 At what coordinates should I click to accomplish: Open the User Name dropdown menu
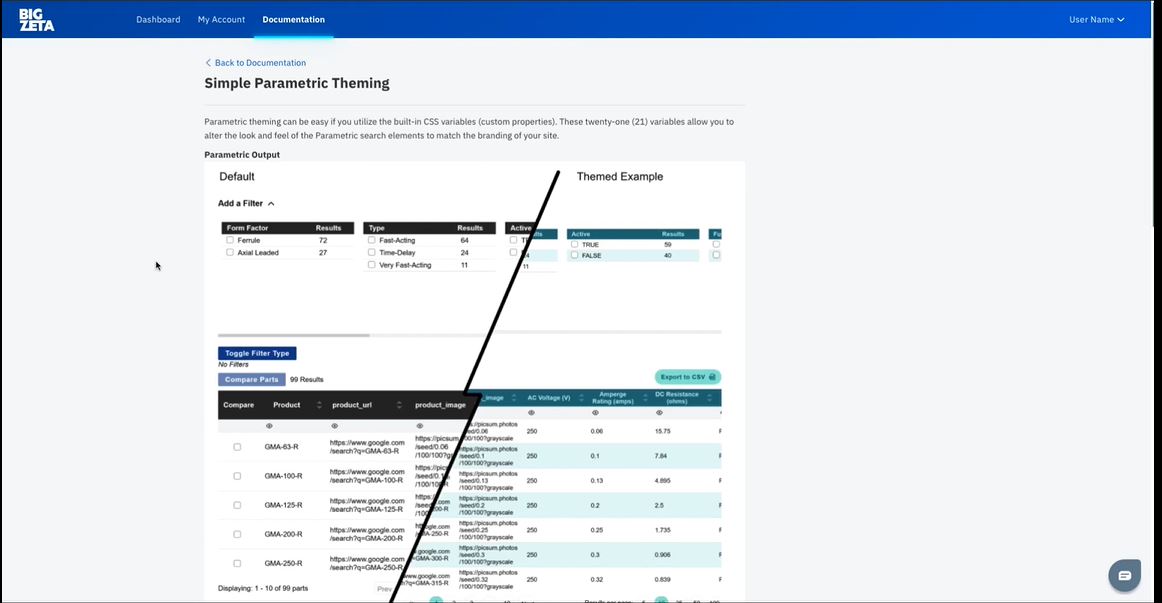(x=1096, y=19)
